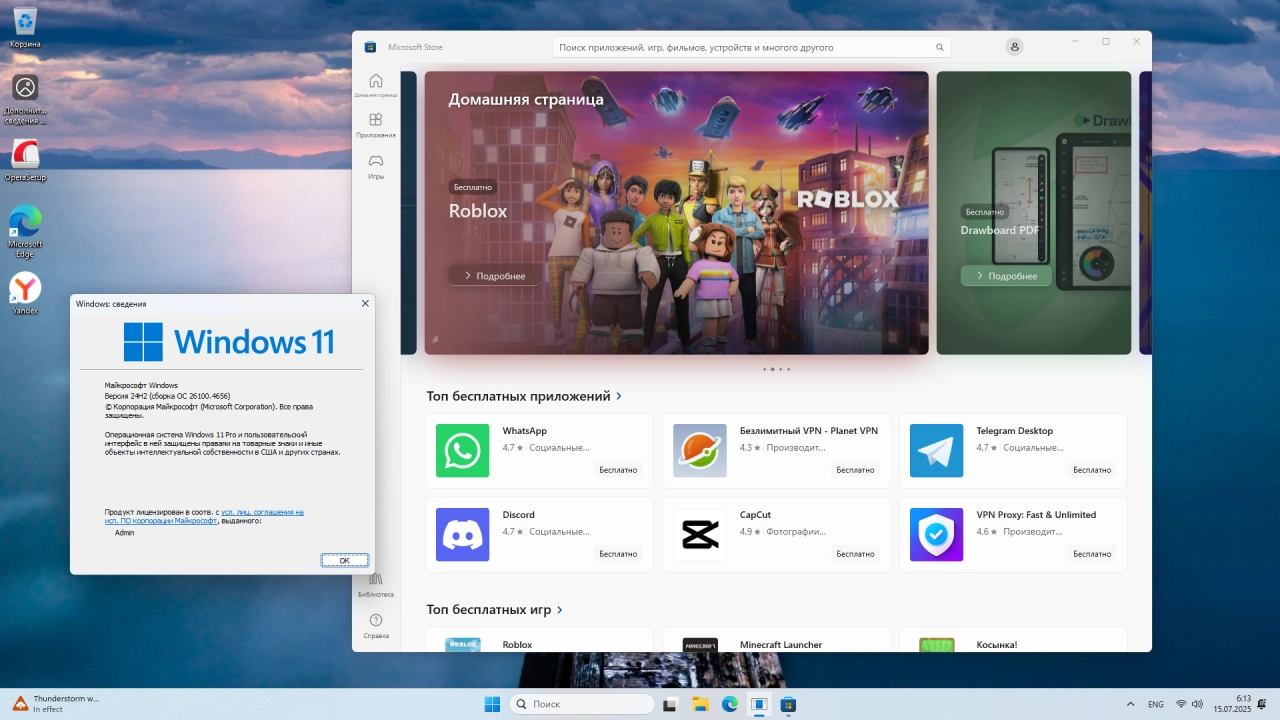This screenshot has width=1280, height=720.
Task: Open the Help section in sidebar
Action: coord(375,626)
